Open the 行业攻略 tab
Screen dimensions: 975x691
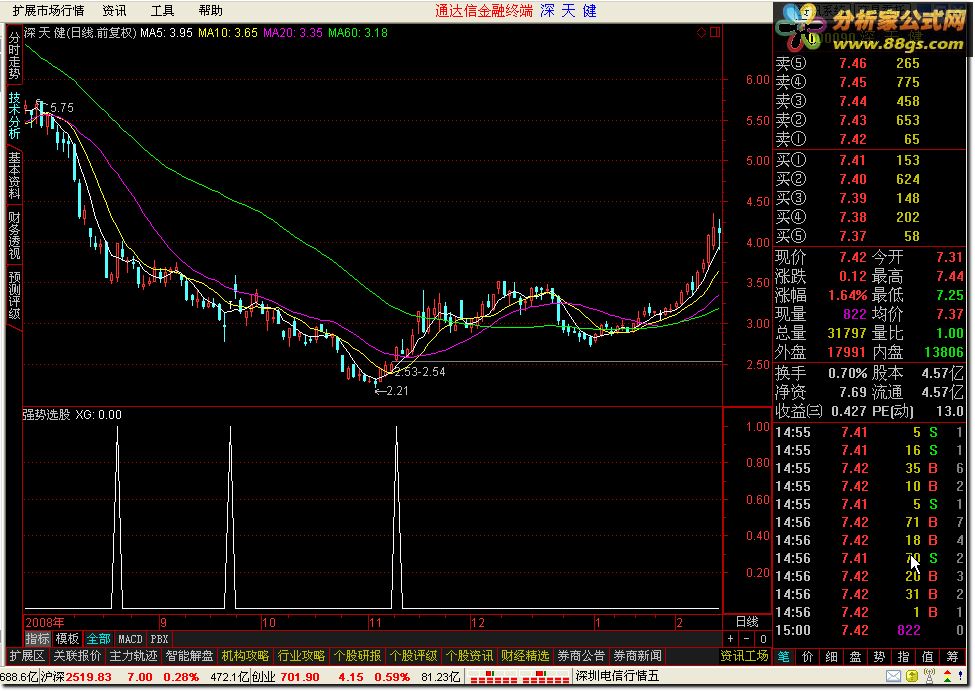coord(301,656)
